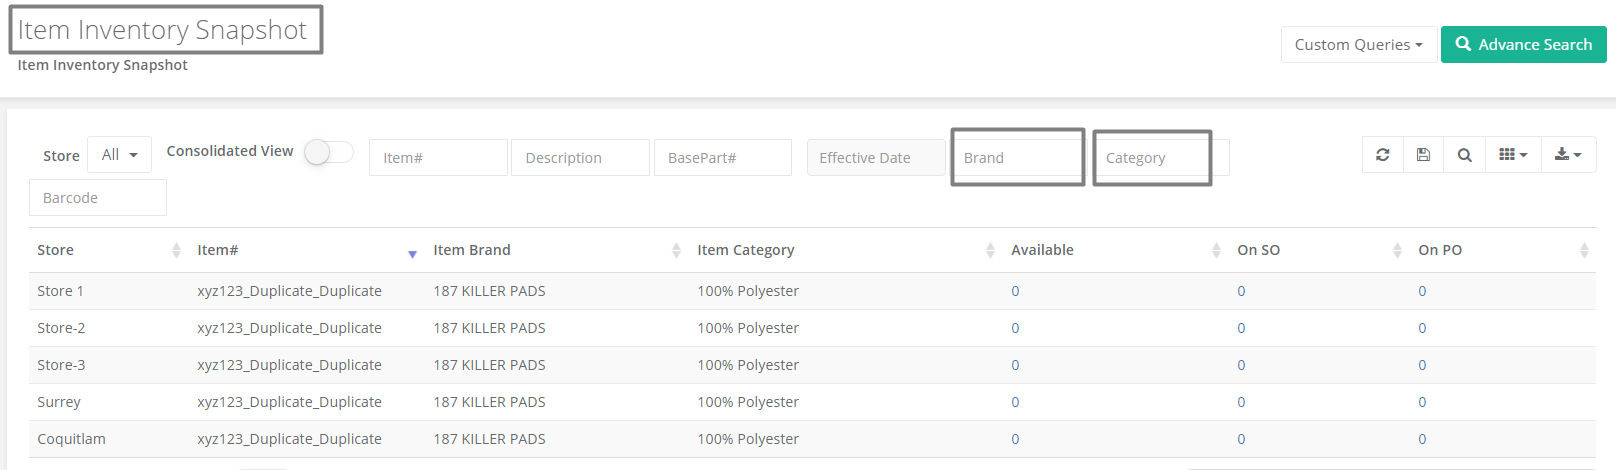Image resolution: width=1616 pixels, height=470 pixels.
Task: Click the refresh icon in the toolbar
Action: click(1382, 155)
